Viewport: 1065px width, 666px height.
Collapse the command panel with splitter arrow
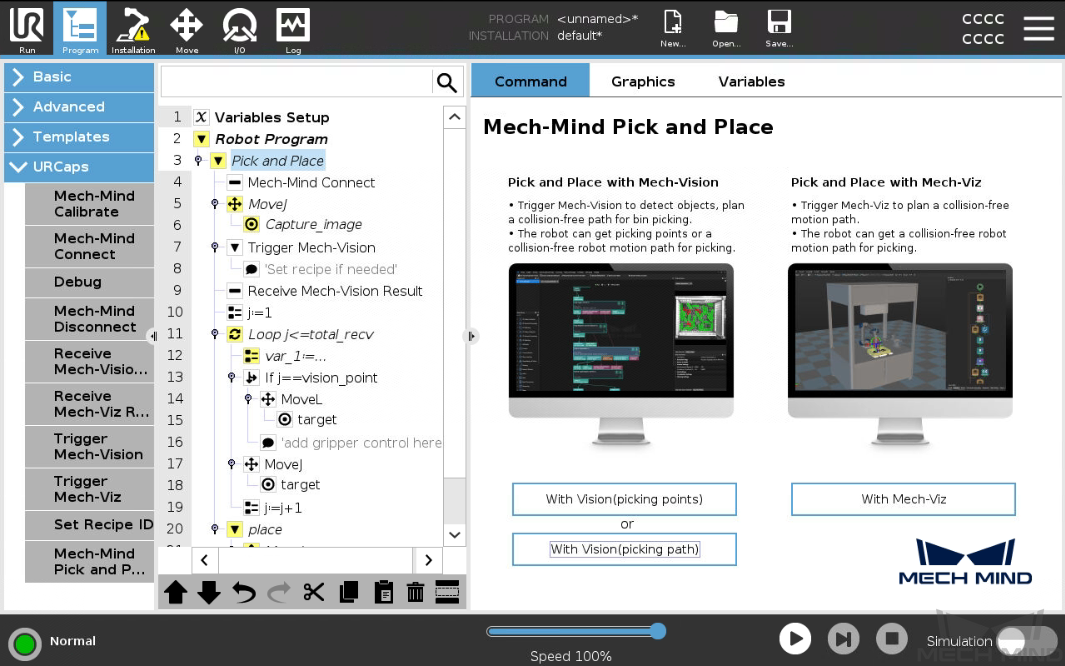coord(472,336)
